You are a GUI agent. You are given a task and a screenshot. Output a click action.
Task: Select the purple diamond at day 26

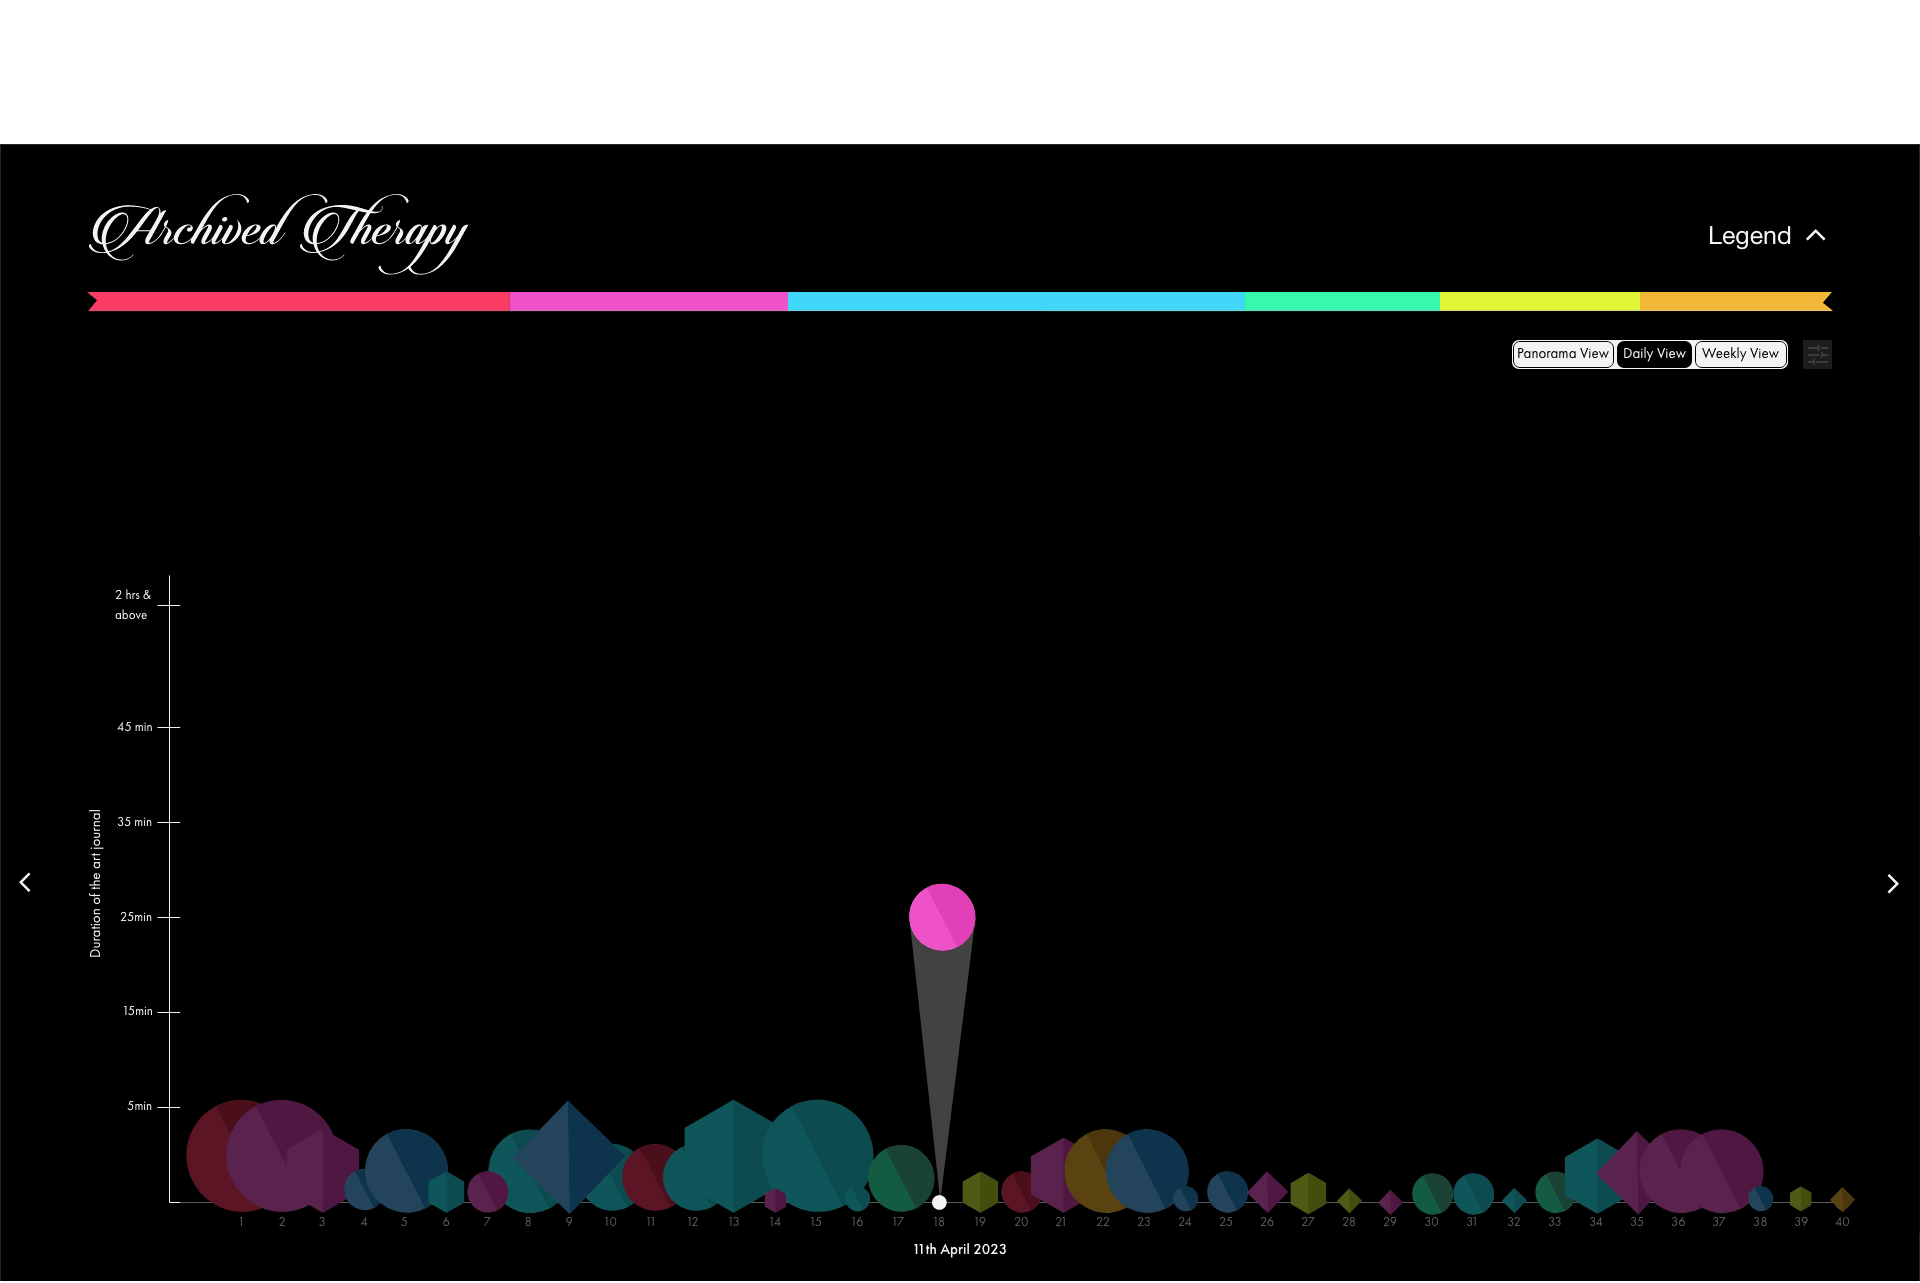click(x=1267, y=1192)
